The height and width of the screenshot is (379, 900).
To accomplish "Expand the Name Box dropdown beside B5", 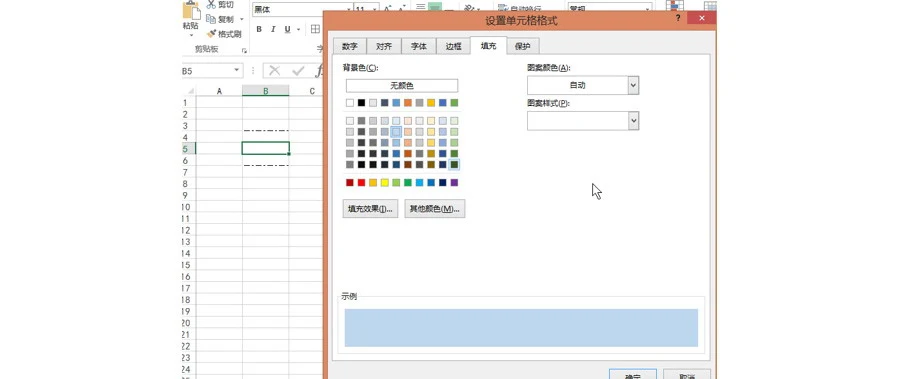I will click(x=236, y=71).
